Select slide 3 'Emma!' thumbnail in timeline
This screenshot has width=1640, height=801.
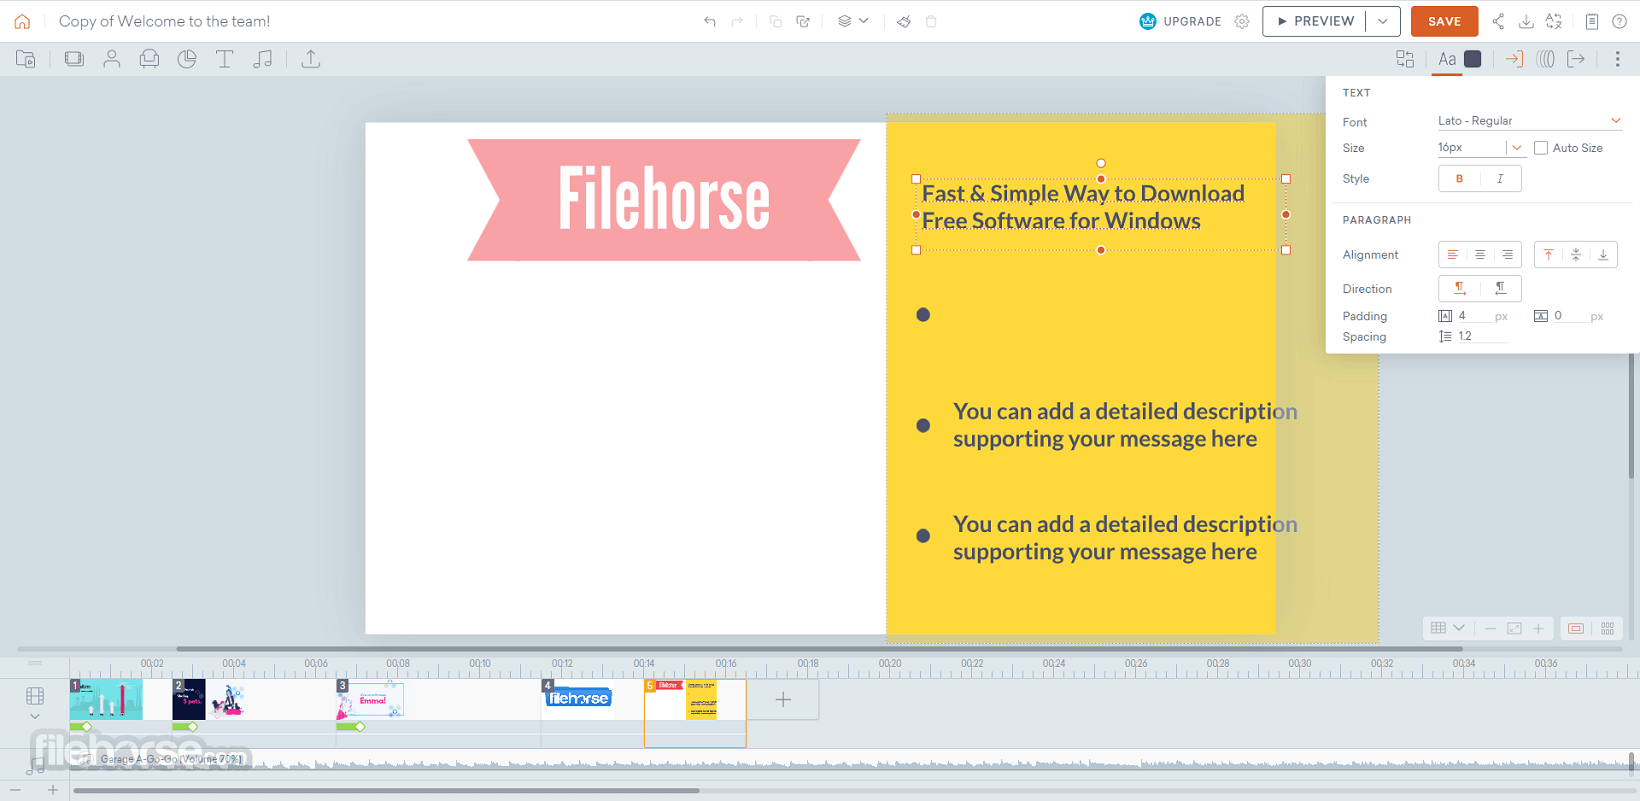(x=370, y=700)
